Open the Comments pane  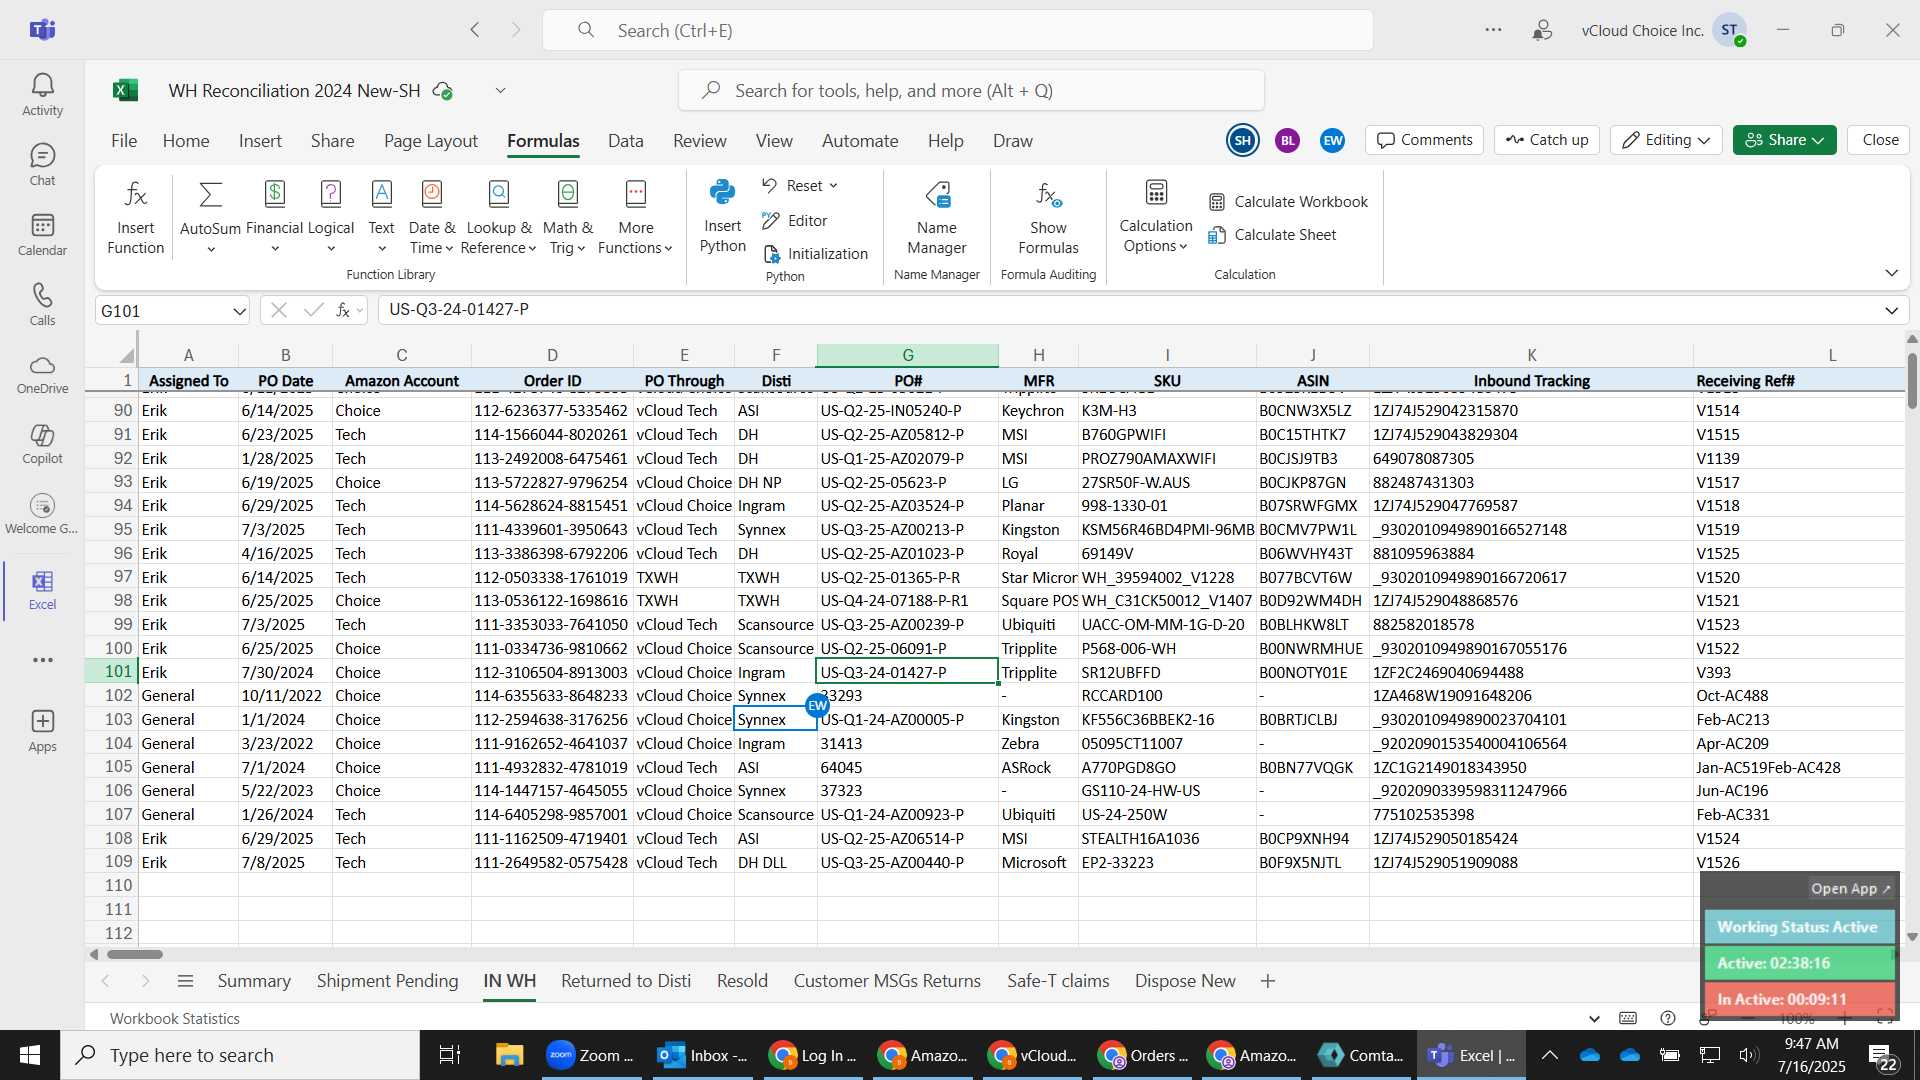point(1425,140)
